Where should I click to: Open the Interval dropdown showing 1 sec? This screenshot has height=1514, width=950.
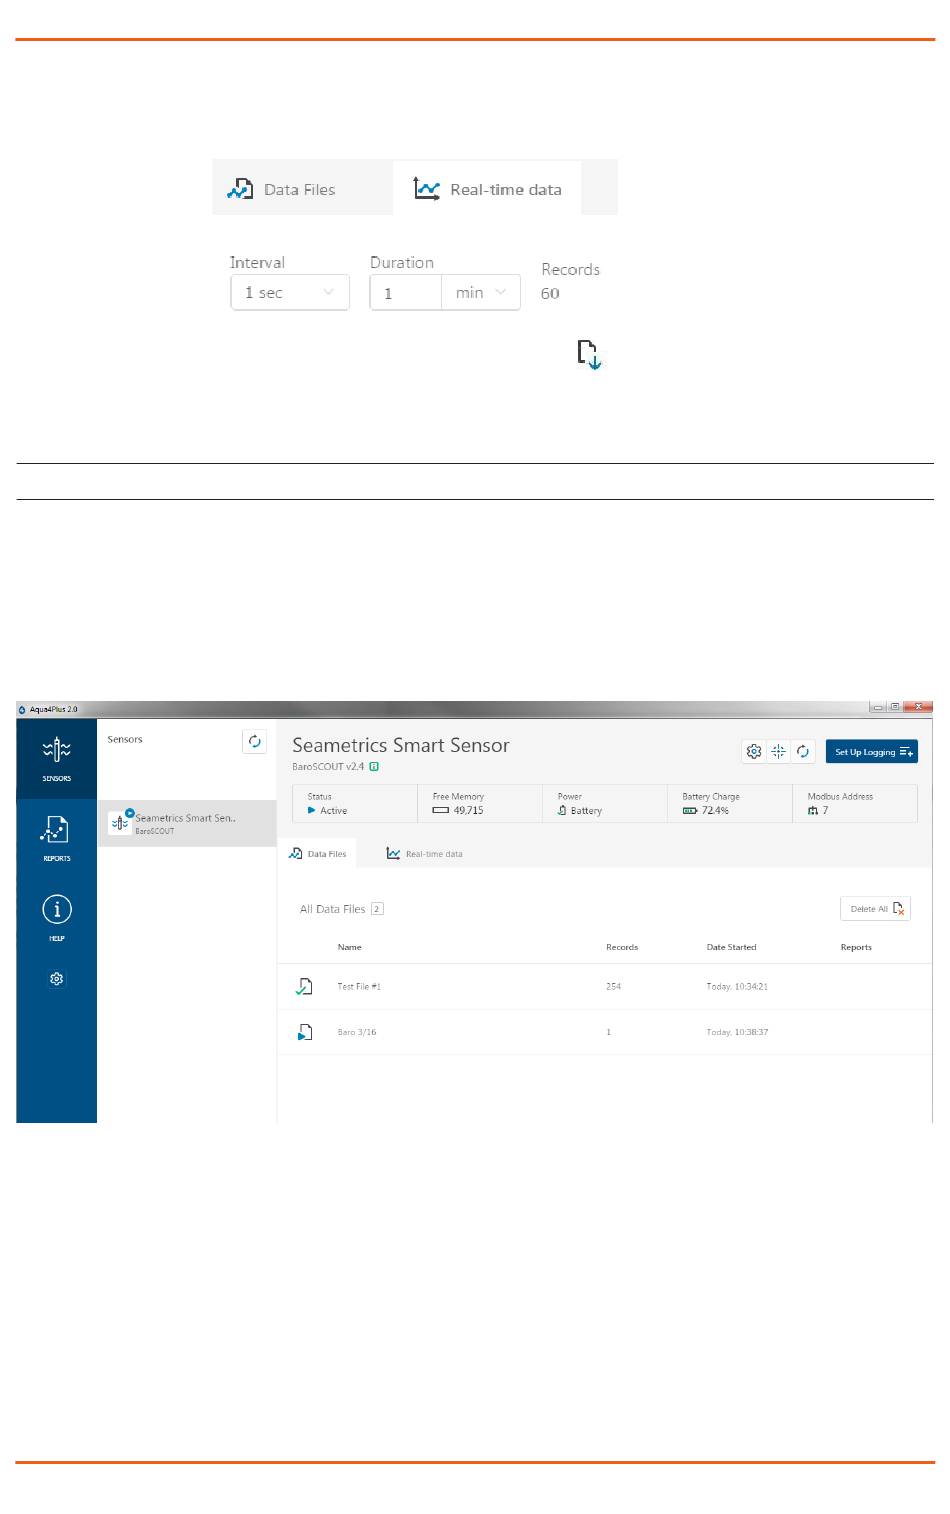(x=290, y=293)
